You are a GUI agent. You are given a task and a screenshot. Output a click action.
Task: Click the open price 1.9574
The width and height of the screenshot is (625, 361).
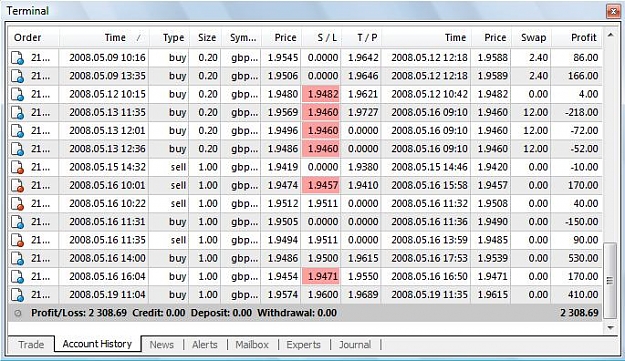pos(283,295)
